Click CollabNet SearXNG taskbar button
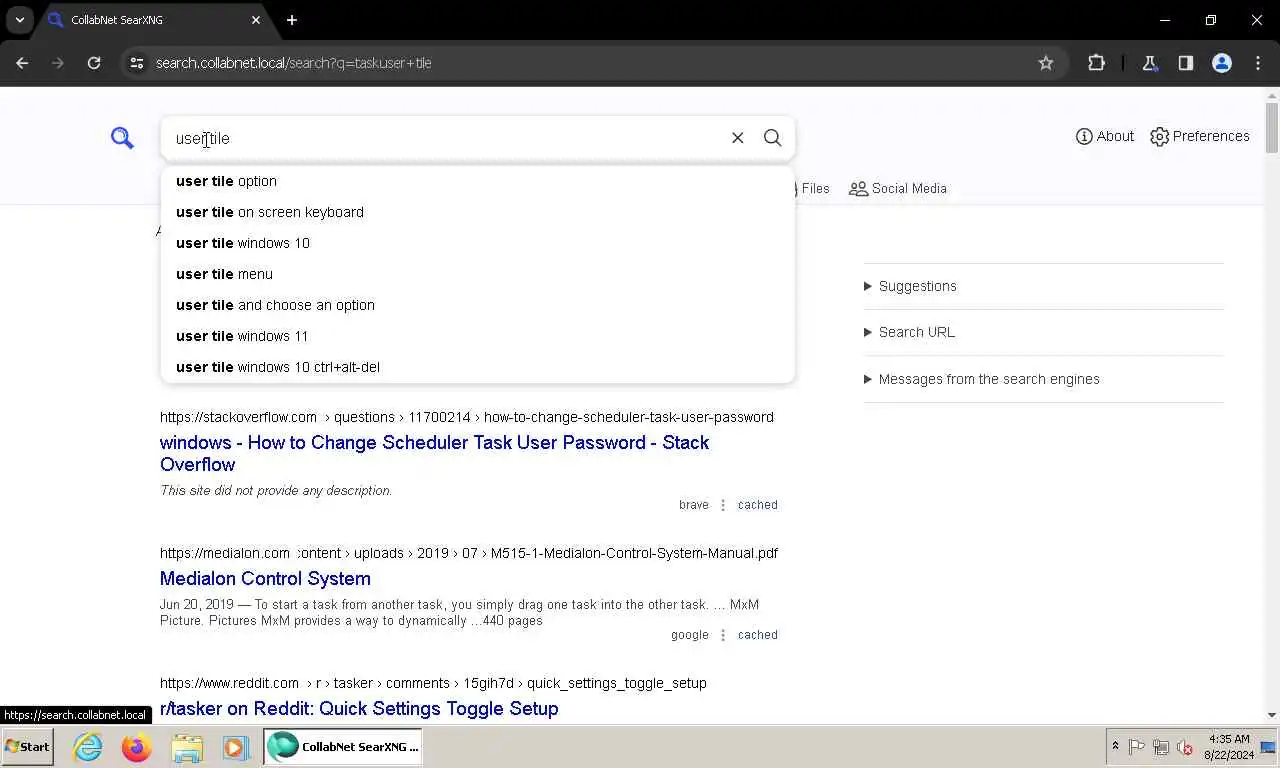Screen dimensions: 1280x768 coord(343,747)
